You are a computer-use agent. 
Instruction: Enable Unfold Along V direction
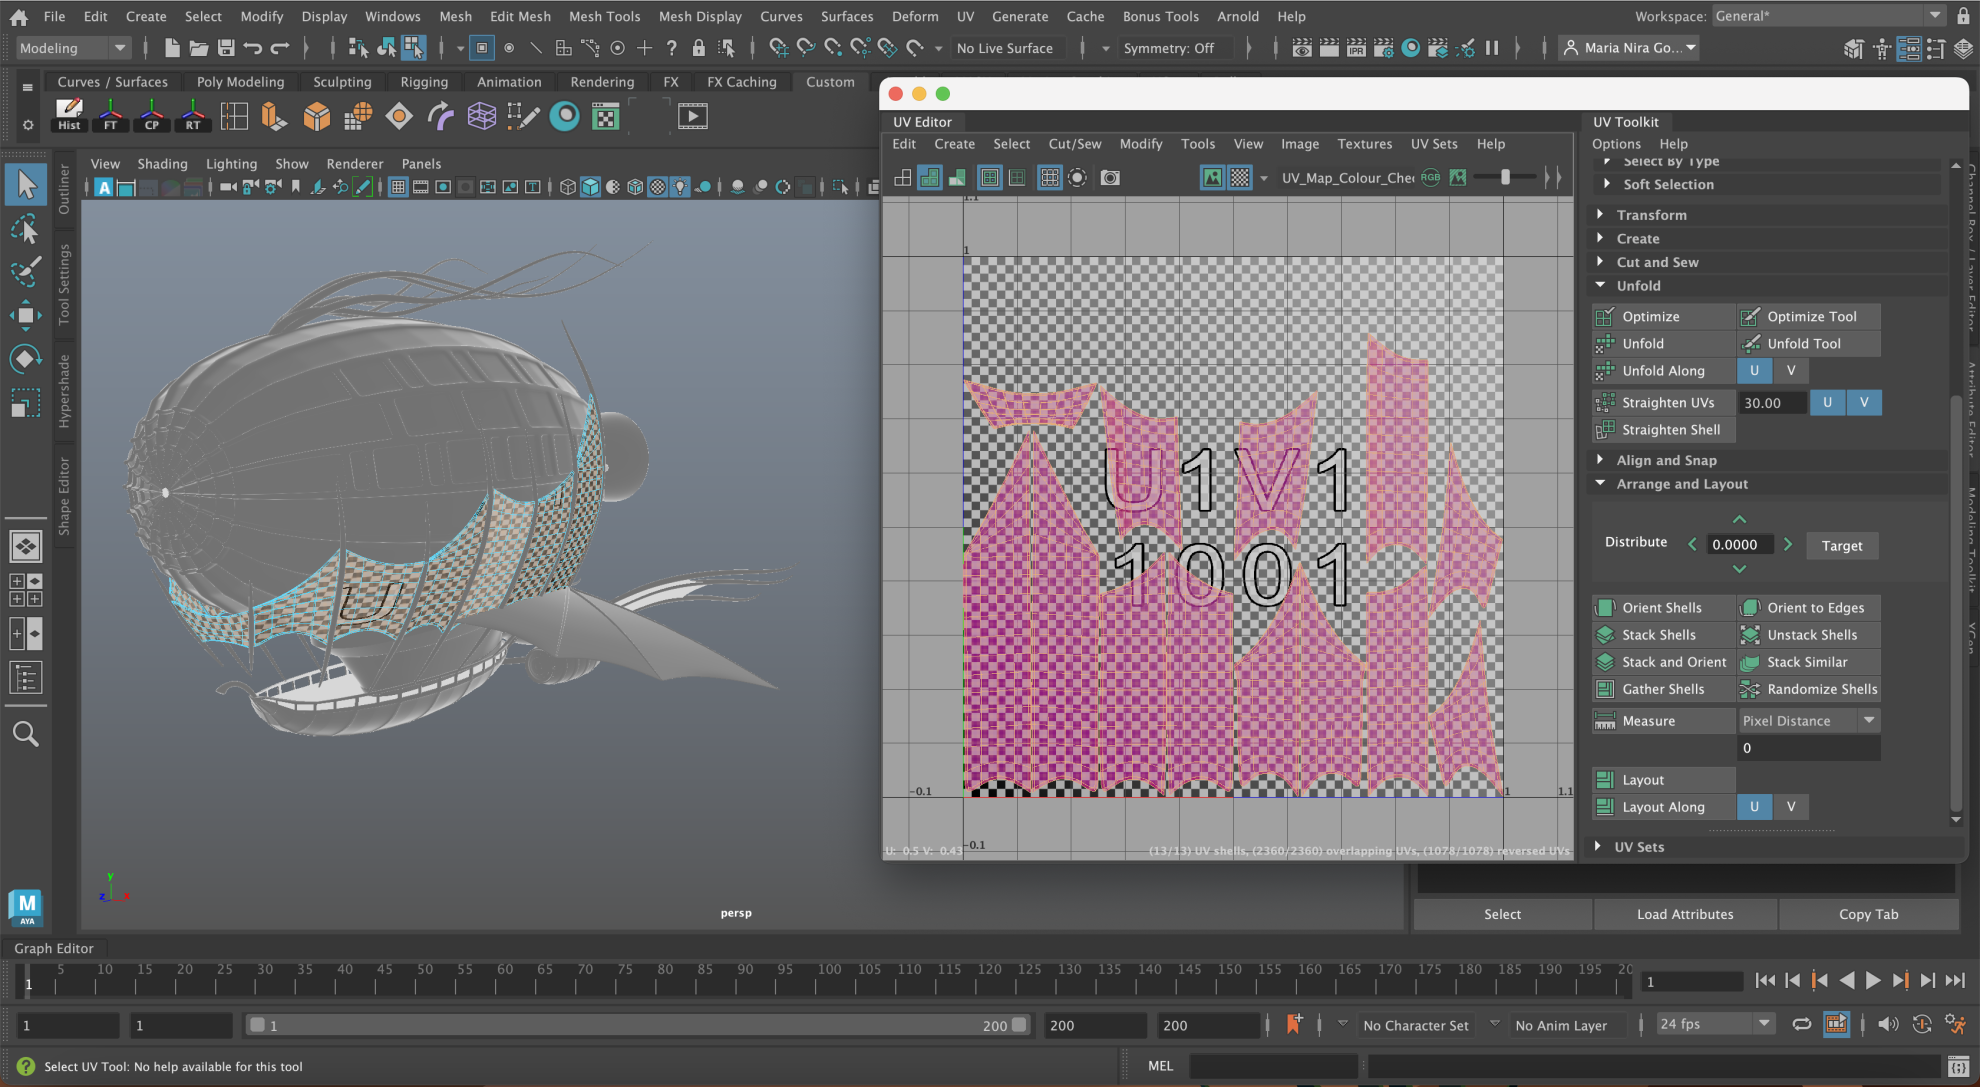pos(1791,371)
